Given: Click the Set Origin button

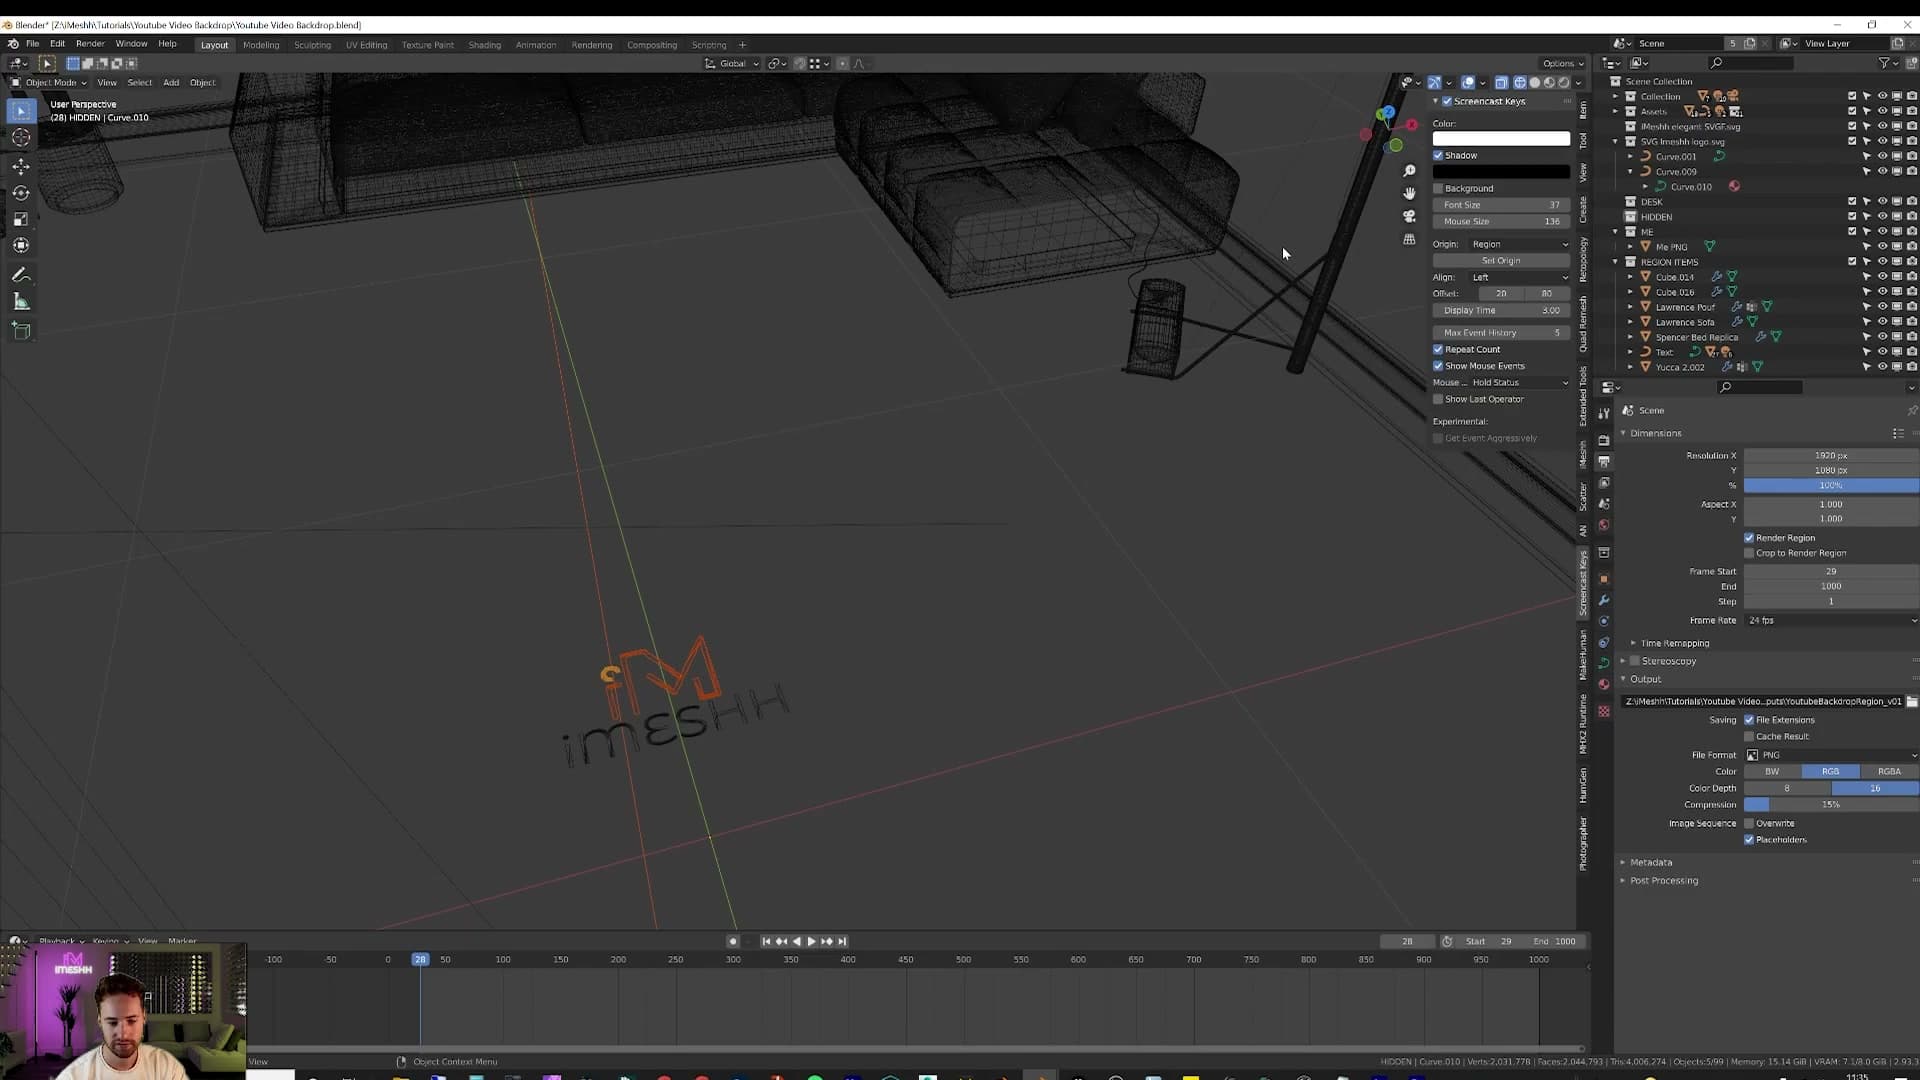Looking at the screenshot, I should pyautogui.click(x=1501, y=260).
